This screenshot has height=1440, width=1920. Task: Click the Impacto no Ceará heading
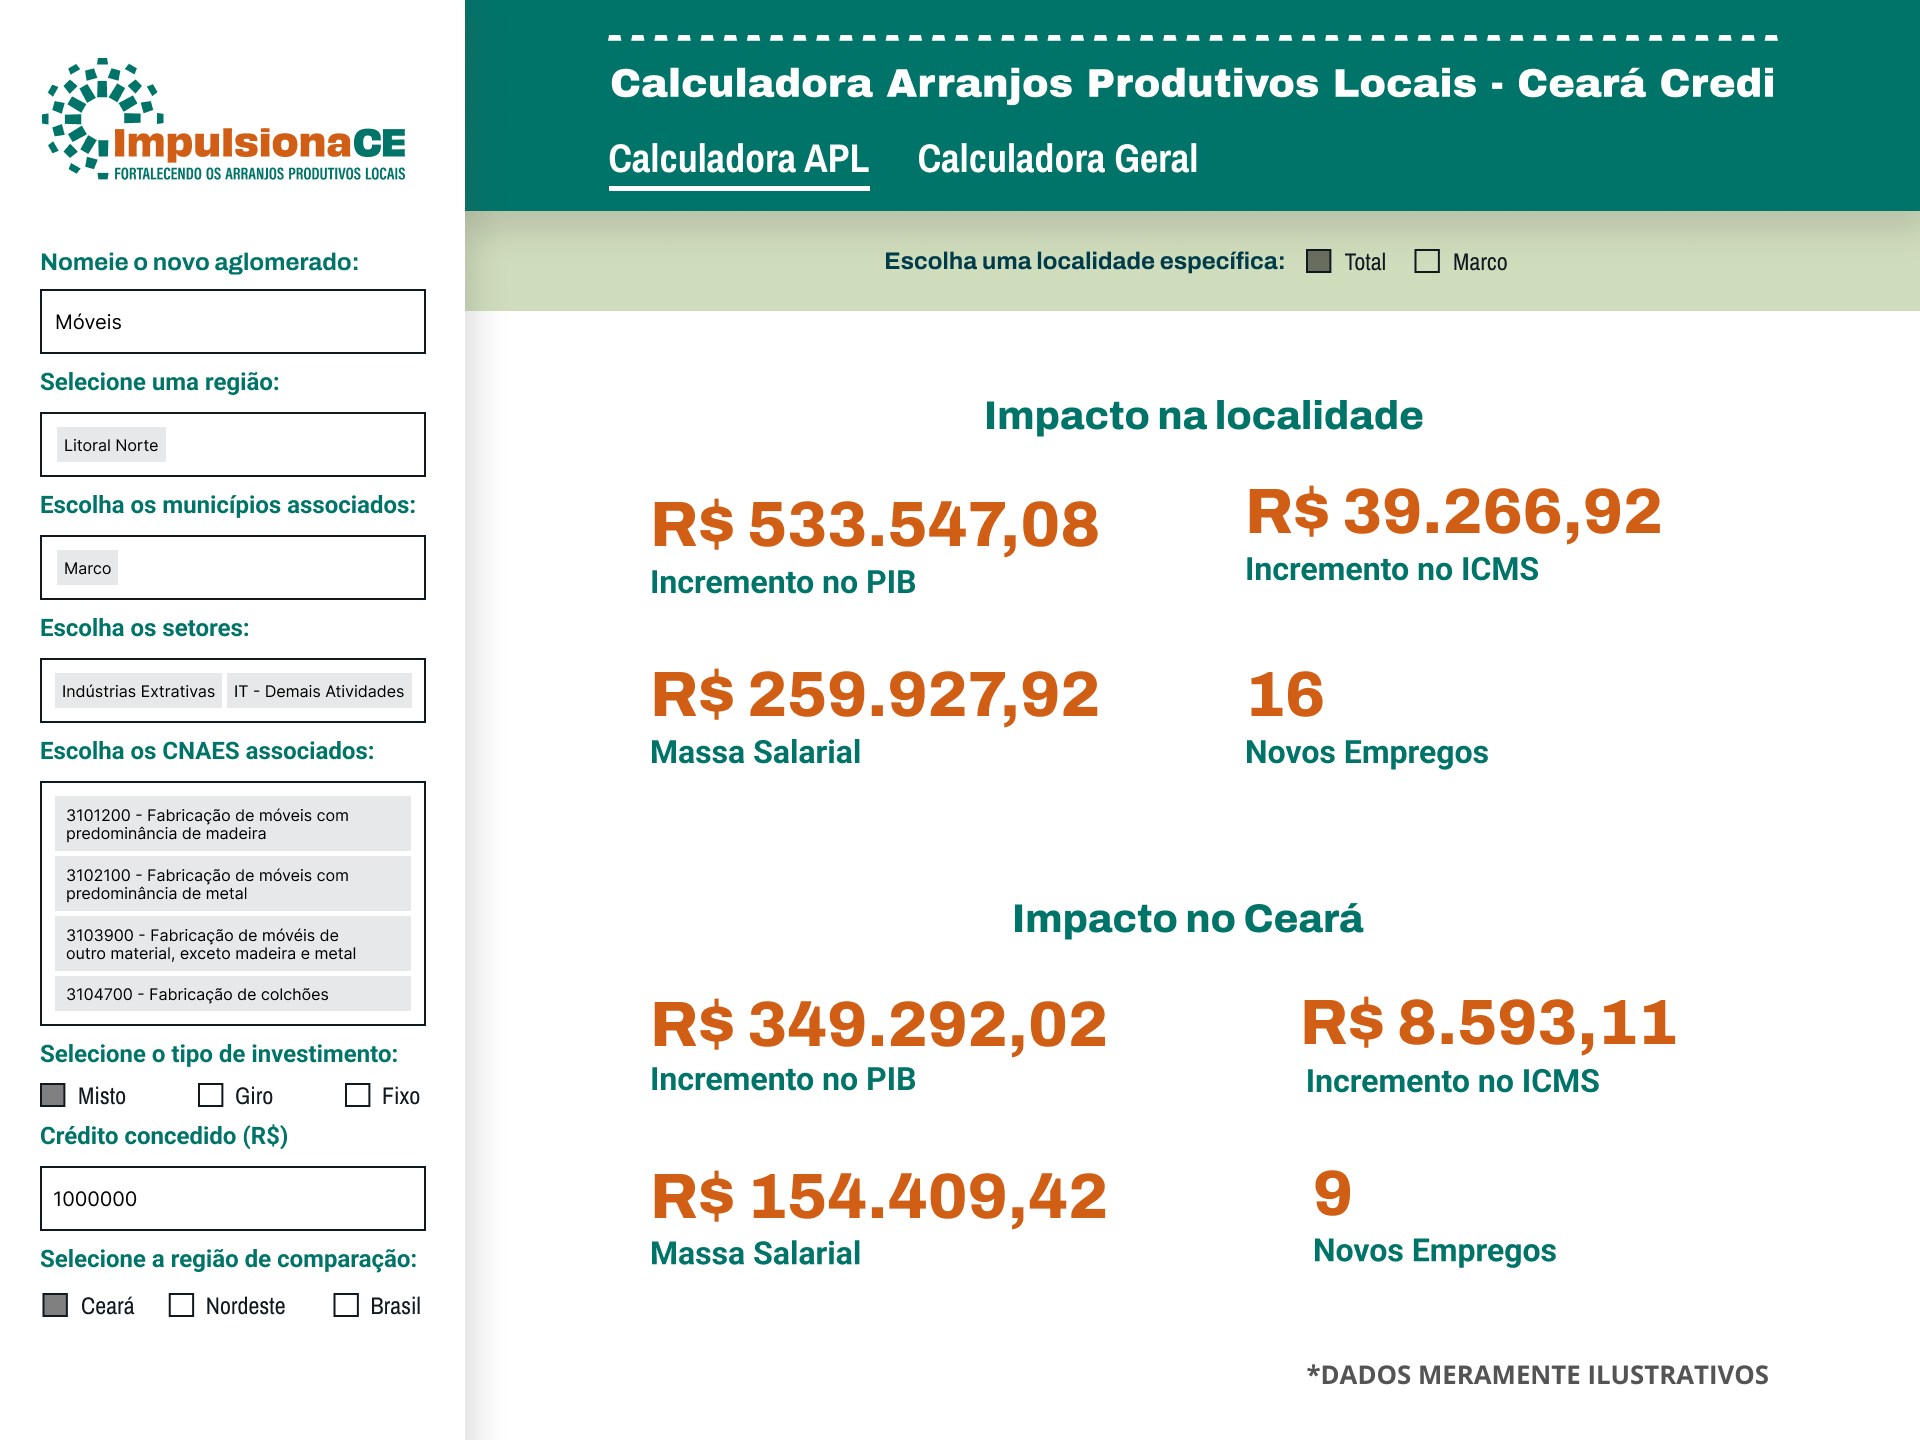(1187, 918)
